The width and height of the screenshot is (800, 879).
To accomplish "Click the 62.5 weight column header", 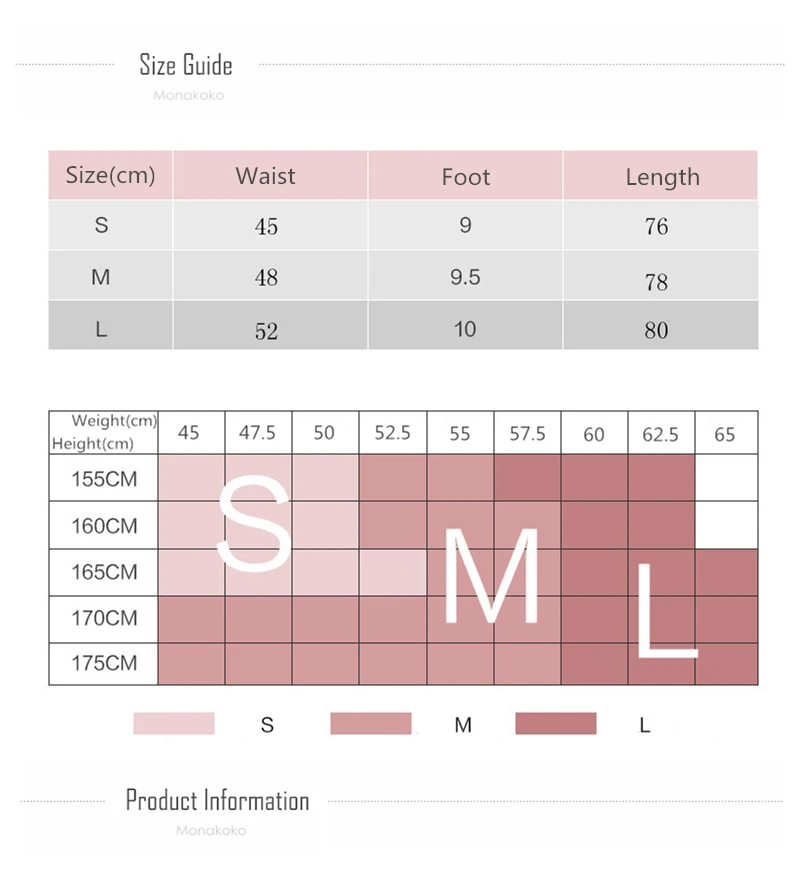I will 660,434.
